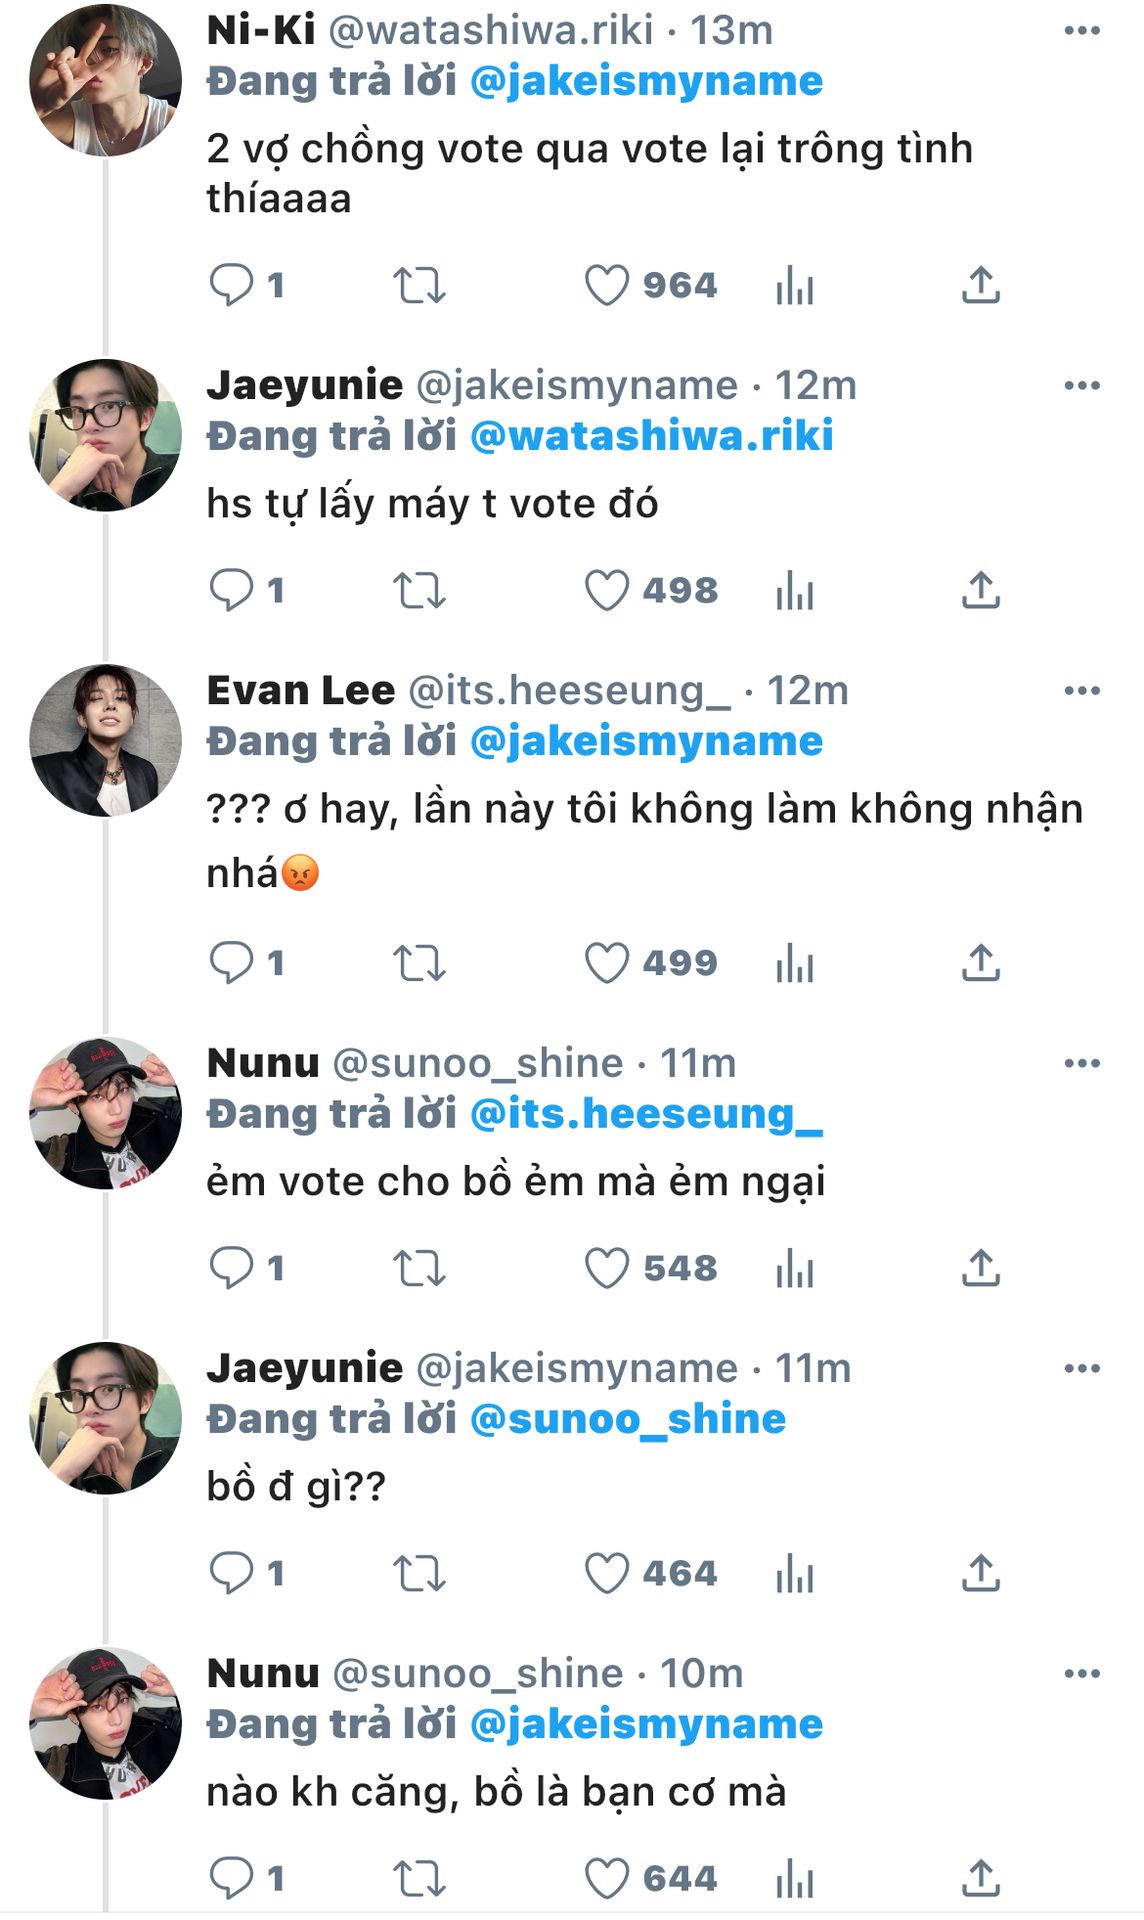This screenshot has height=1920, width=1144.
Task: Reply to Jaeyunie's "bồ đ gì??" tweet
Action: [x=230, y=1573]
